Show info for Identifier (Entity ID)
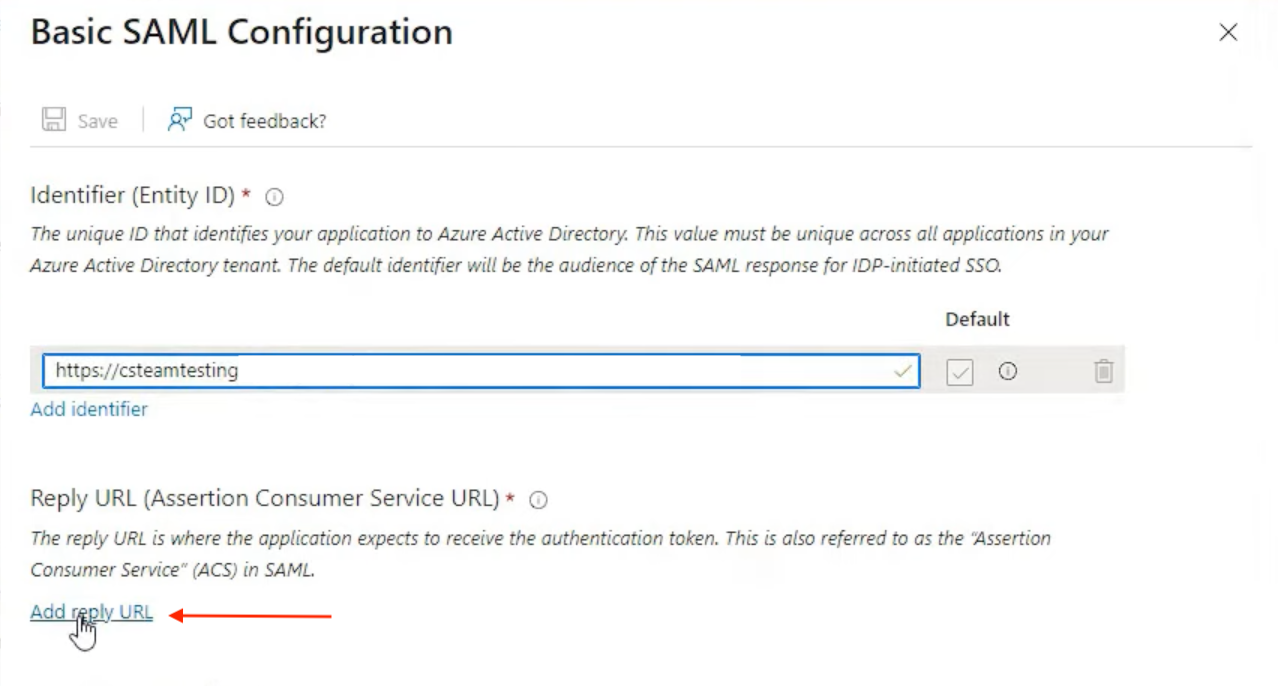The image size is (1278, 686). 275,198
